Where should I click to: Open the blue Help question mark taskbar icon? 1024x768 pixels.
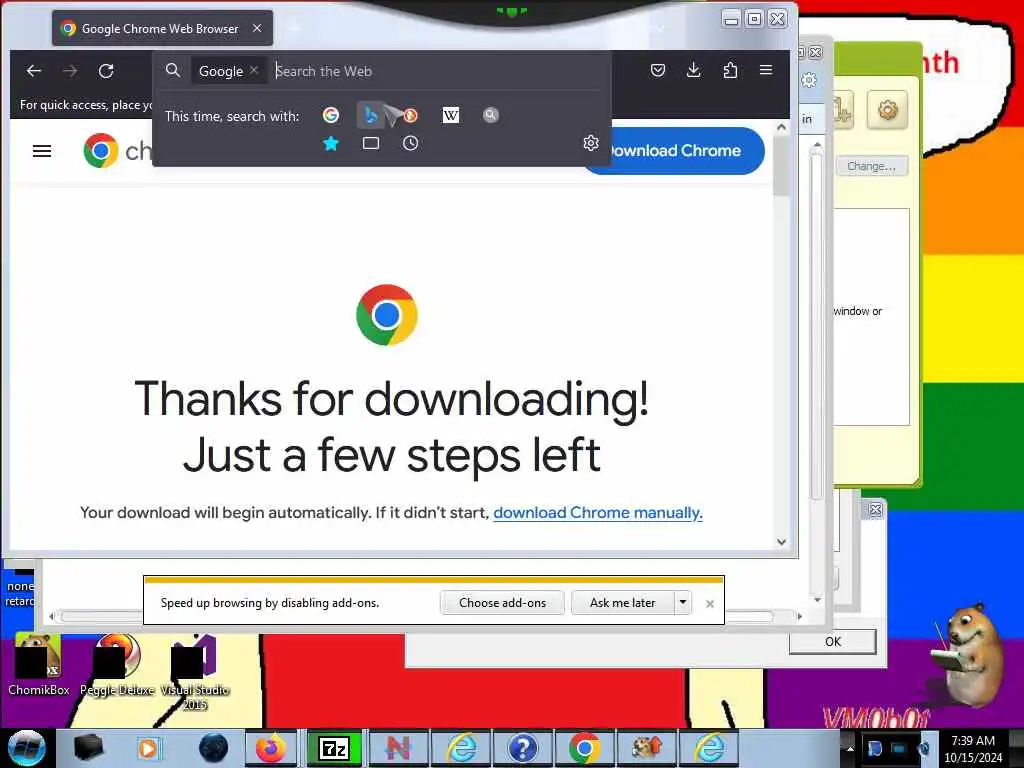pyautogui.click(x=523, y=748)
